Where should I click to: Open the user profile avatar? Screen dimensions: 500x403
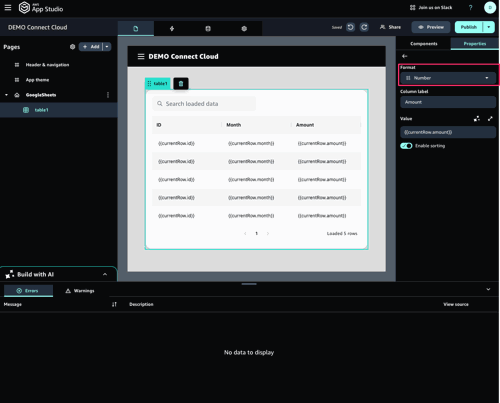[490, 7]
